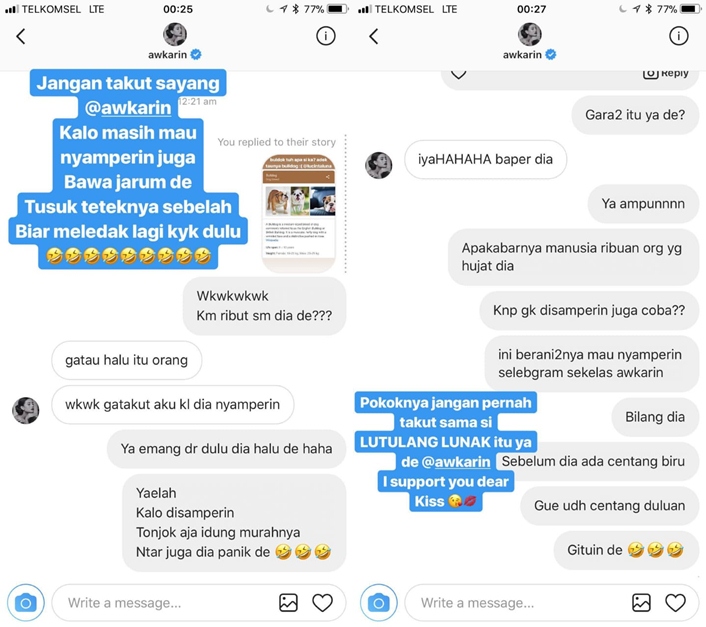Tap Reply button on story at top

(x=665, y=74)
